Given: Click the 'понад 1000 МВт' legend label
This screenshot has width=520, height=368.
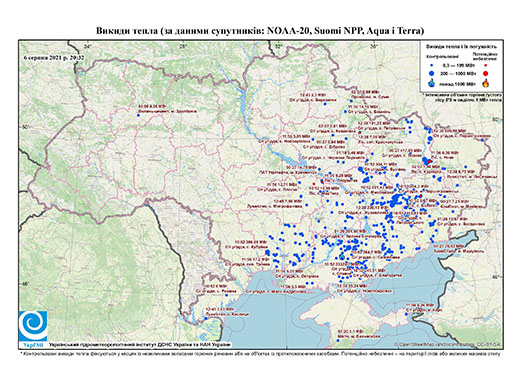Looking at the screenshot, I should (456, 83).
